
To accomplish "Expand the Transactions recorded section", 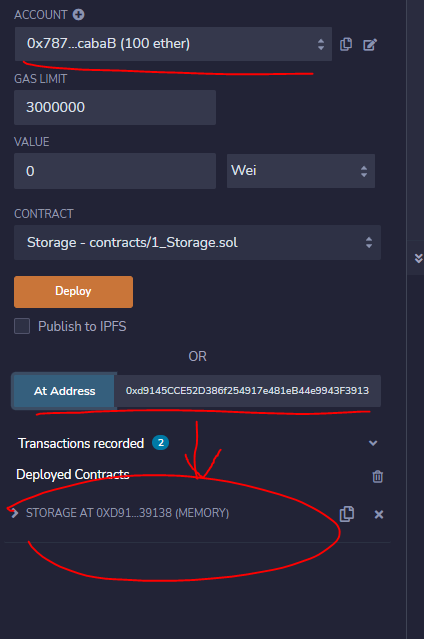I will point(373,443).
